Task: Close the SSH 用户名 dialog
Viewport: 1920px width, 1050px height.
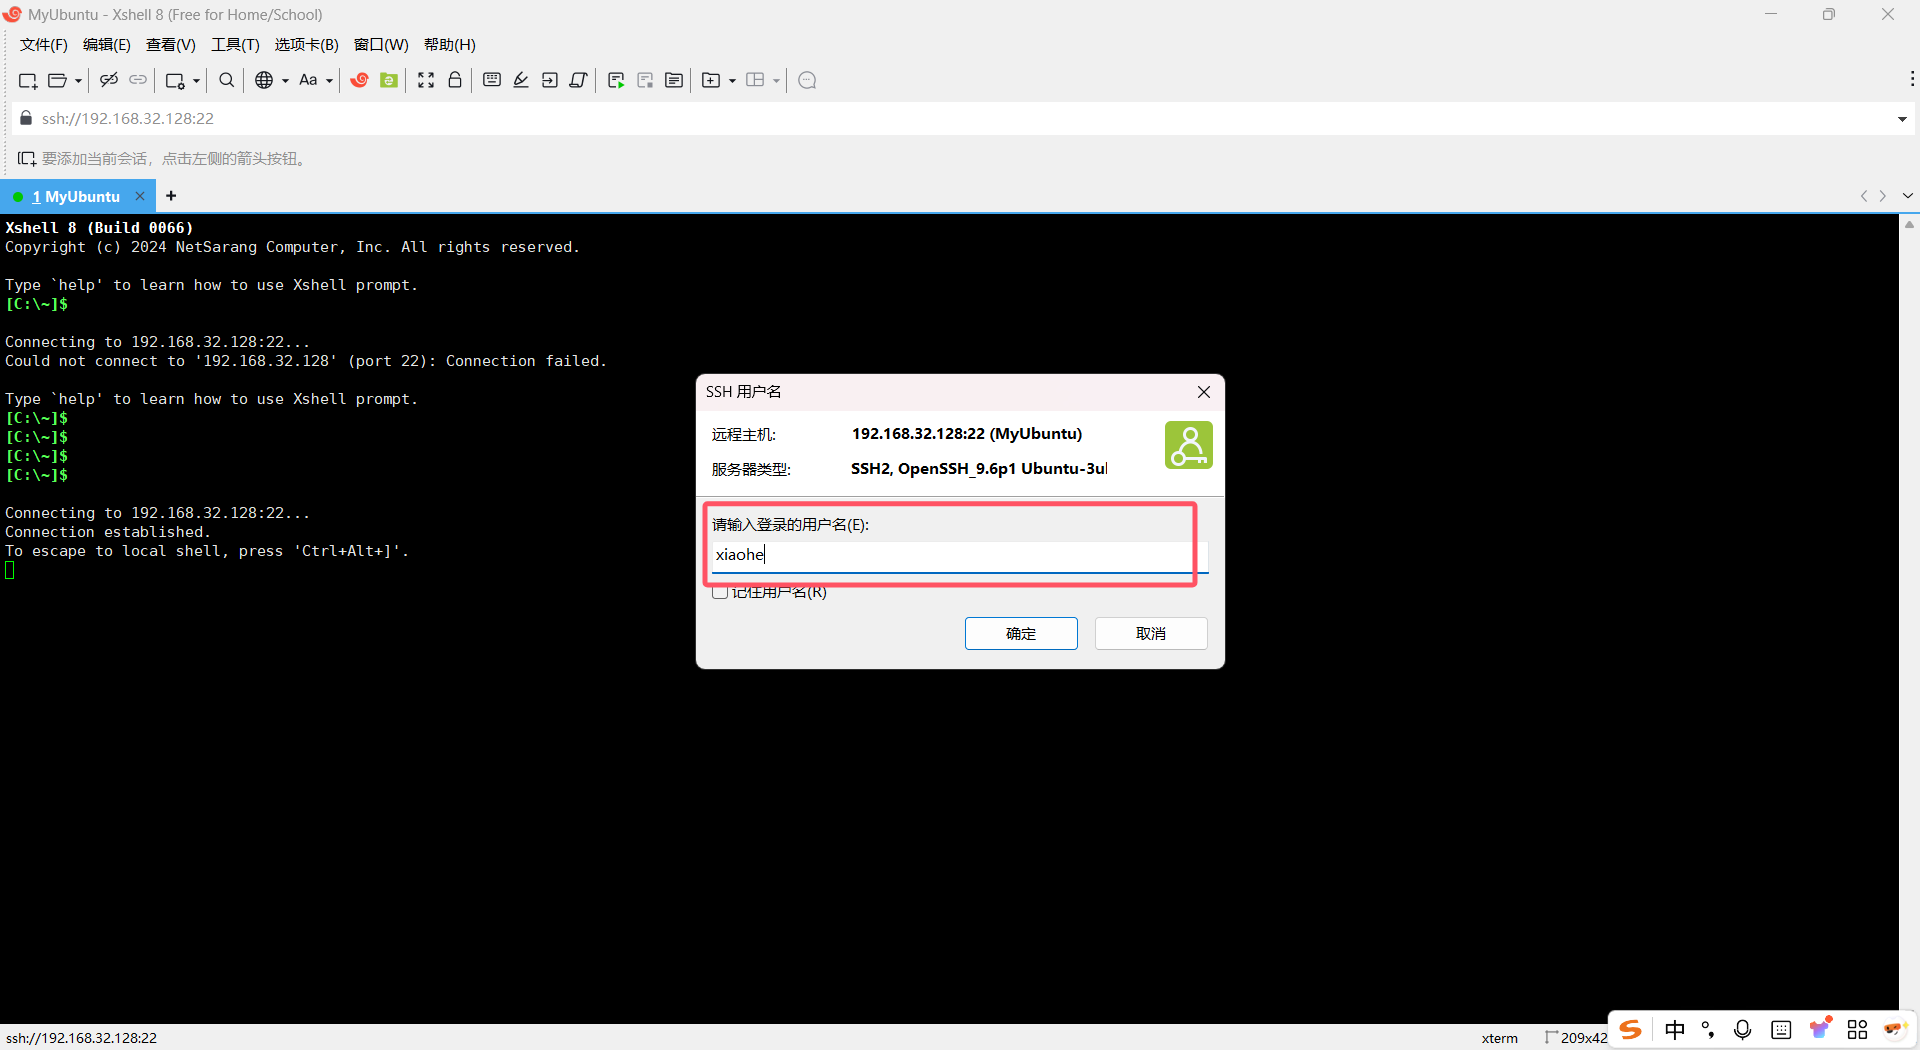Action: click(1204, 392)
